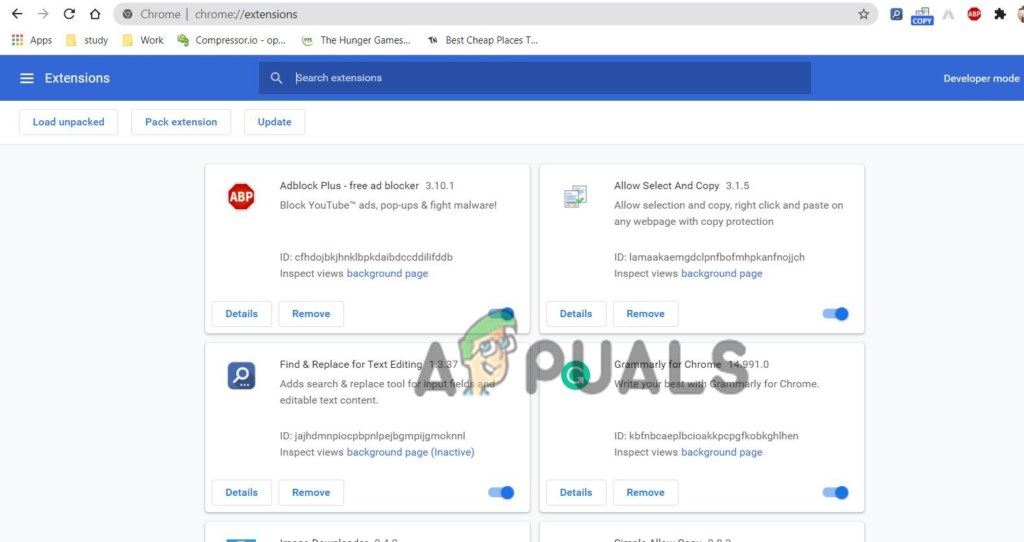Viewport: 1024px width, 542px height.
Task: Click Grammarly ID kbfnbcaeplbcioakkpcpgfkobkghlhen
Action: tap(706, 436)
